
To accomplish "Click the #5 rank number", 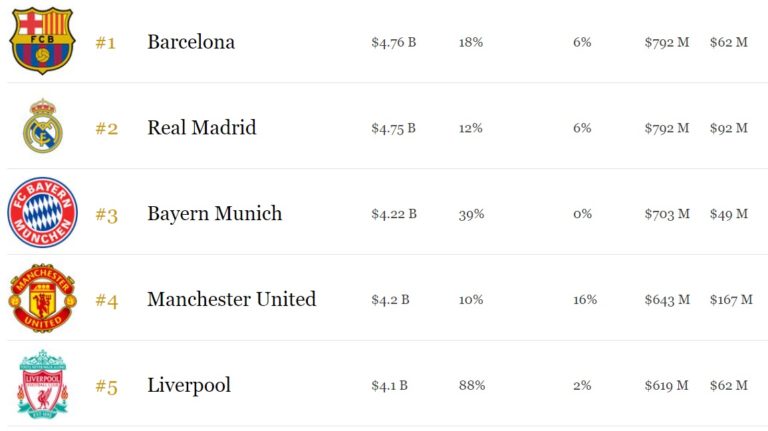I will pyautogui.click(x=106, y=386).
